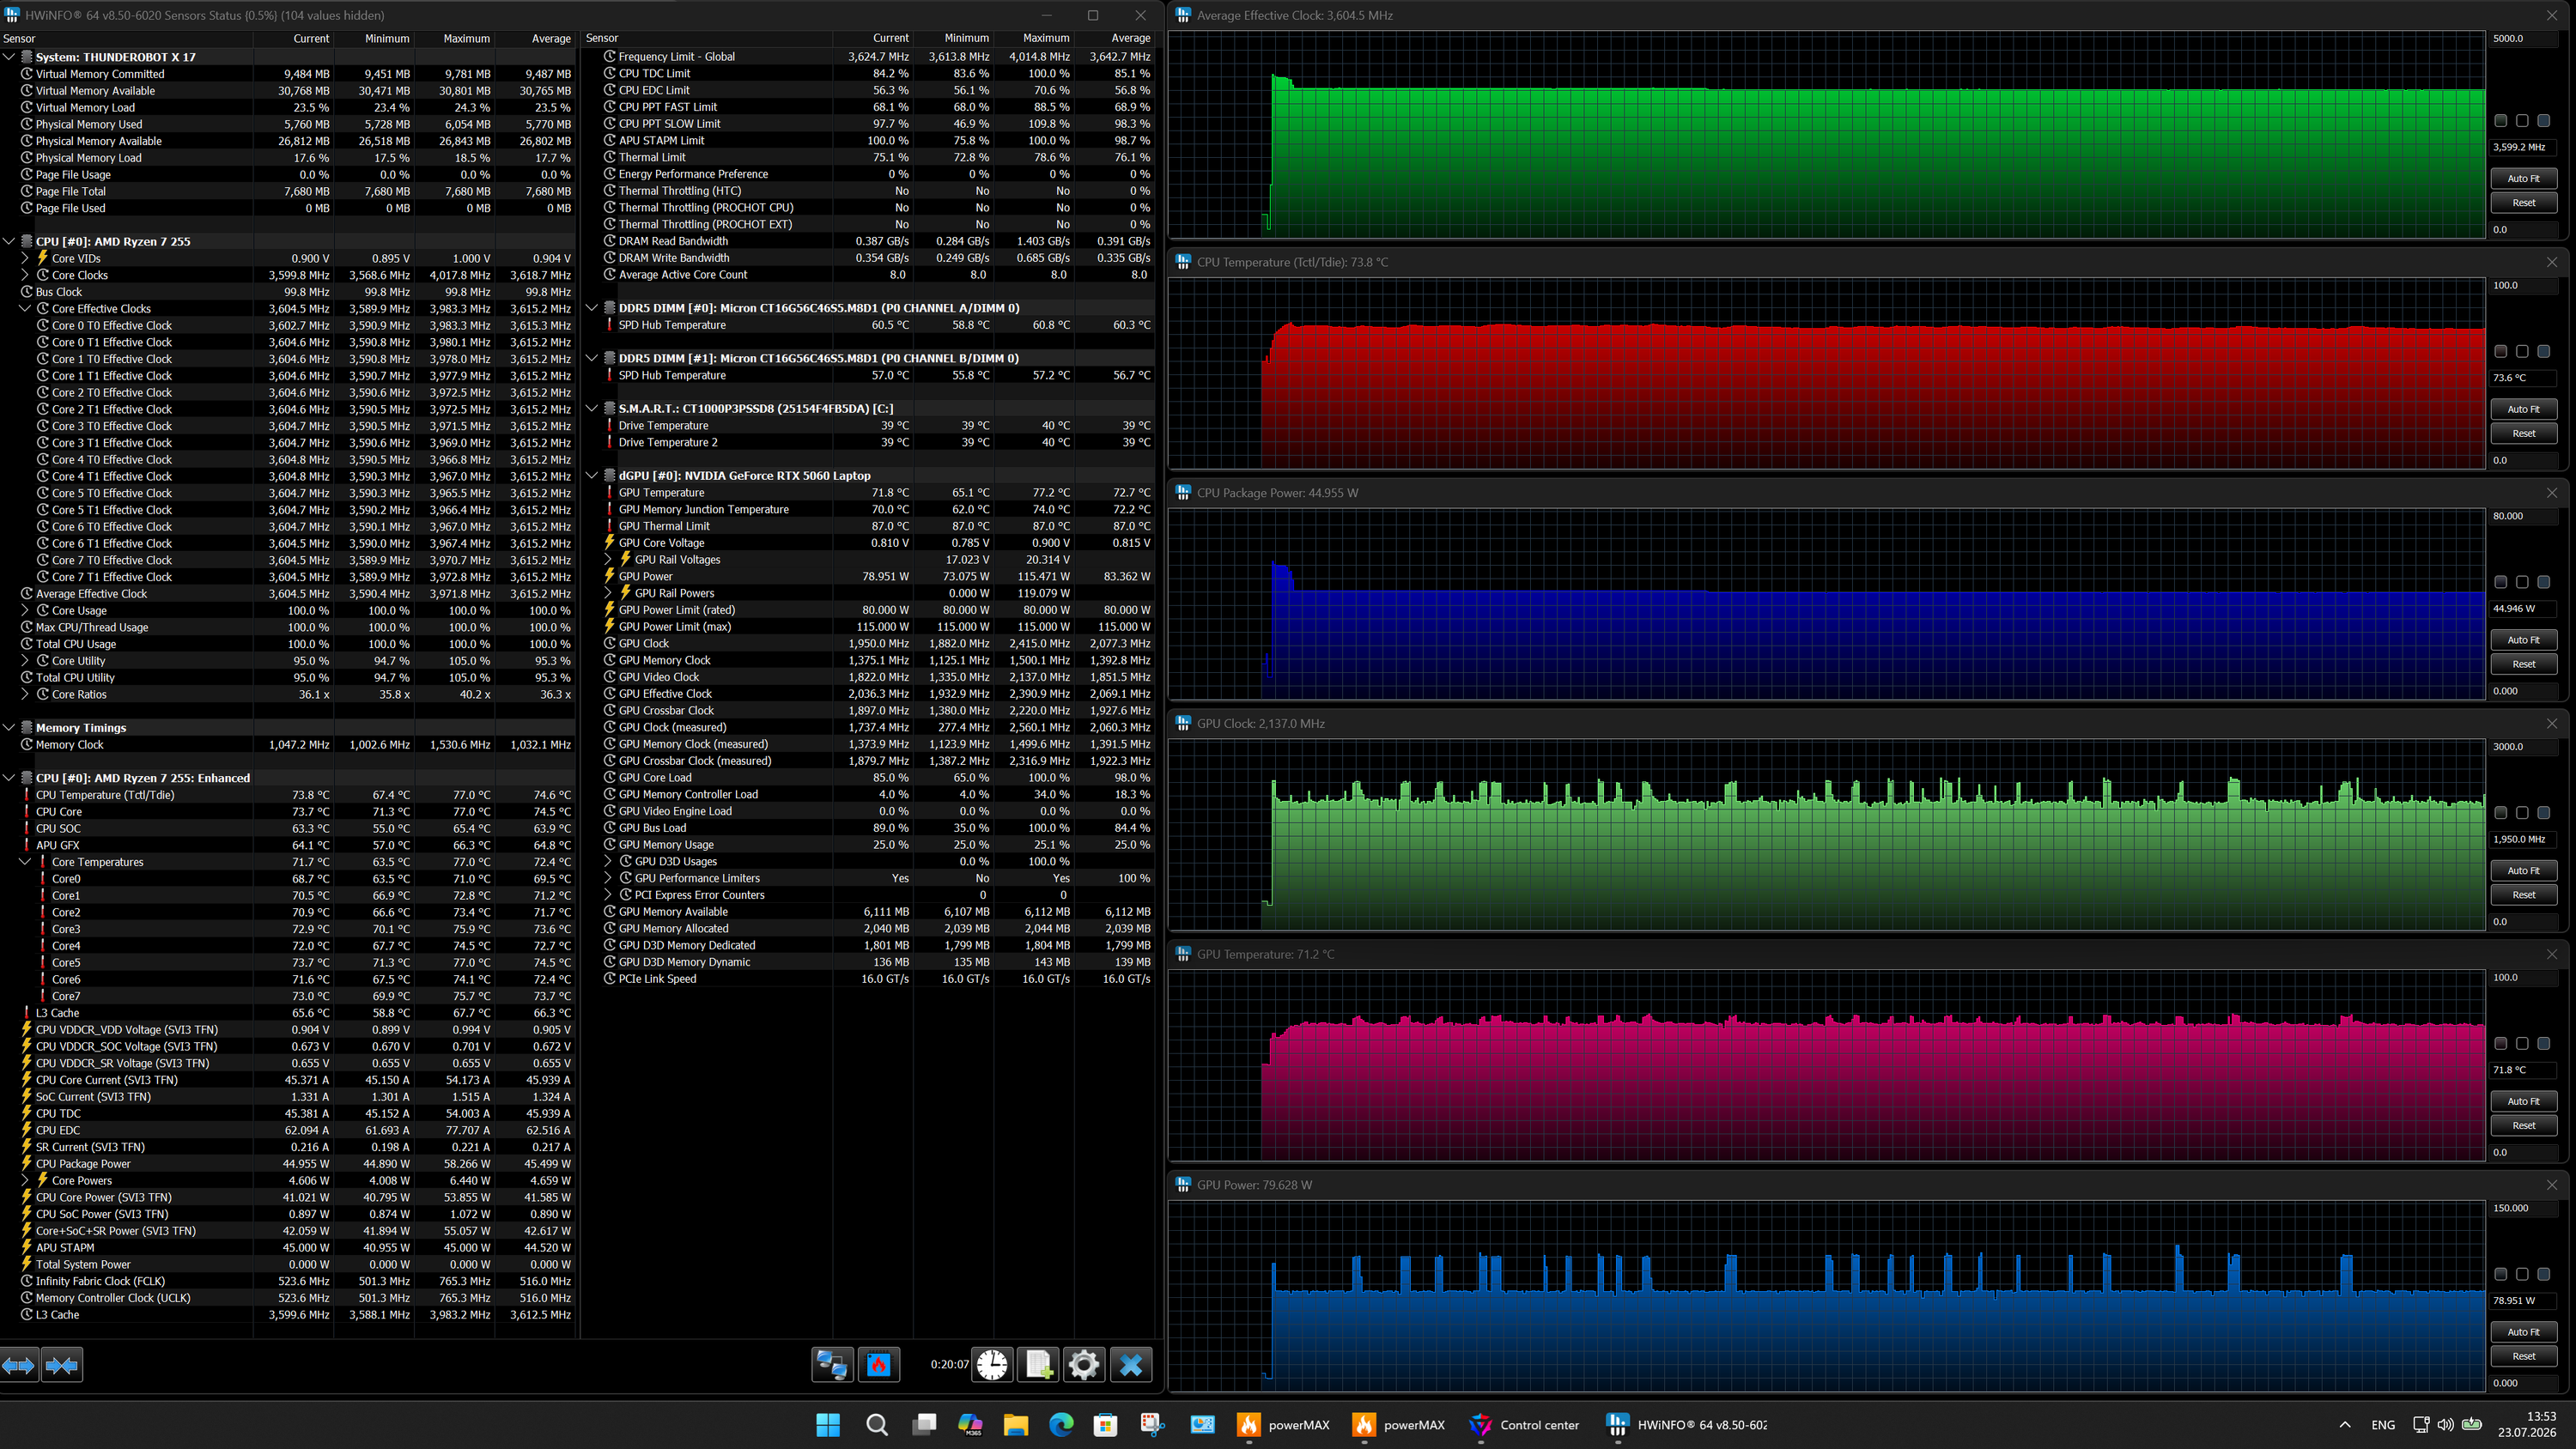Show hidden system tray icons
2576x1449 pixels.
pyautogui.click(x=2345, y=1425)
